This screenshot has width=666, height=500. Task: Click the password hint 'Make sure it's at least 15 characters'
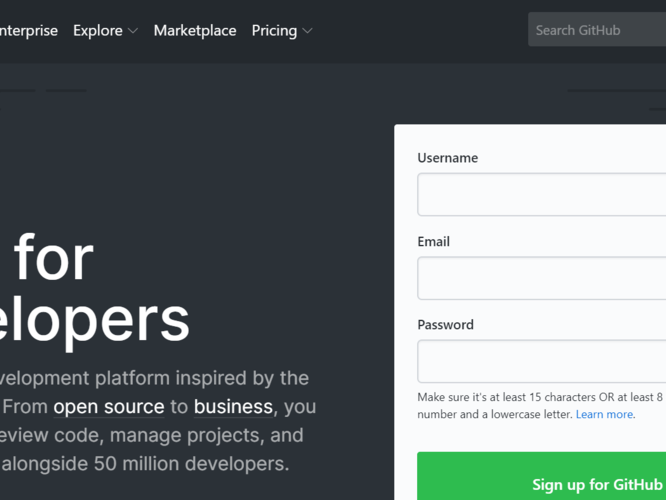[x=507, y=397]
